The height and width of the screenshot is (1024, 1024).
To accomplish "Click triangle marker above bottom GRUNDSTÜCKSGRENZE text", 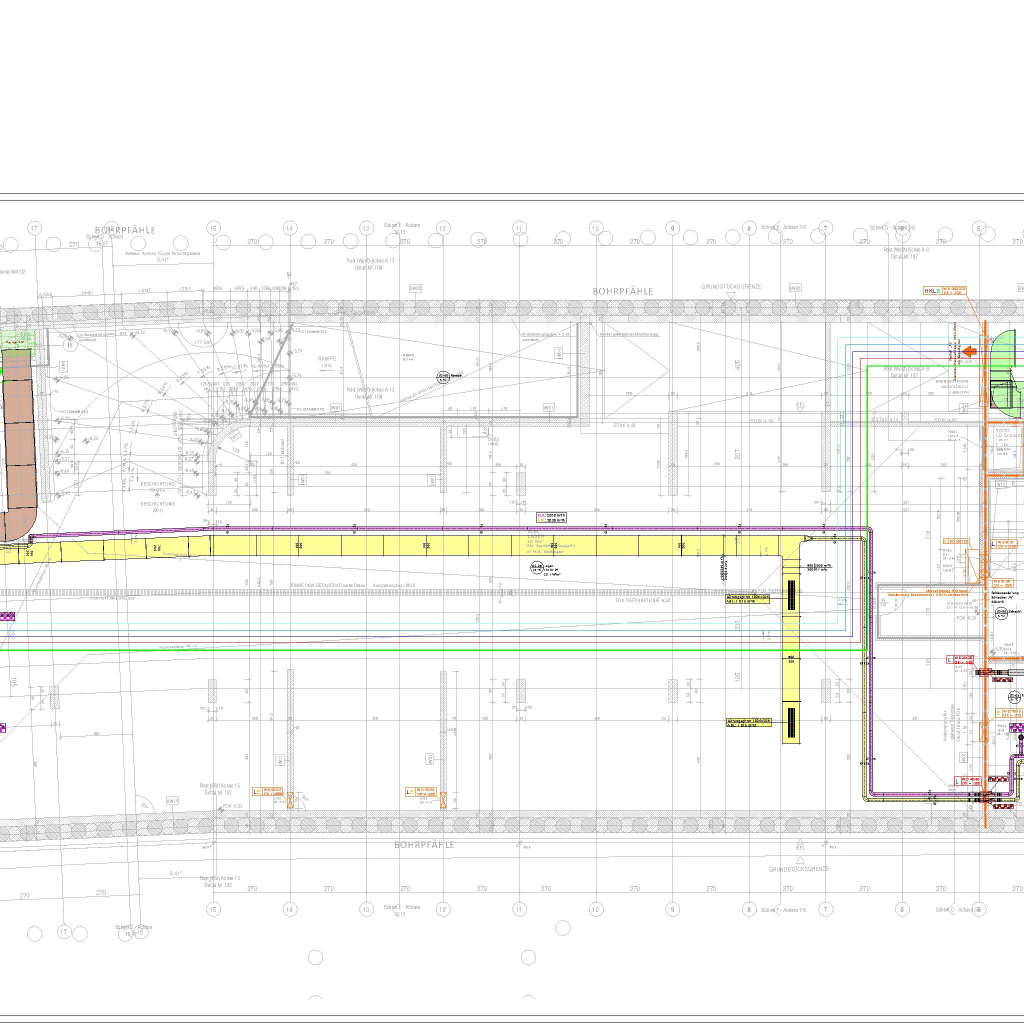I will coord(799,858).
